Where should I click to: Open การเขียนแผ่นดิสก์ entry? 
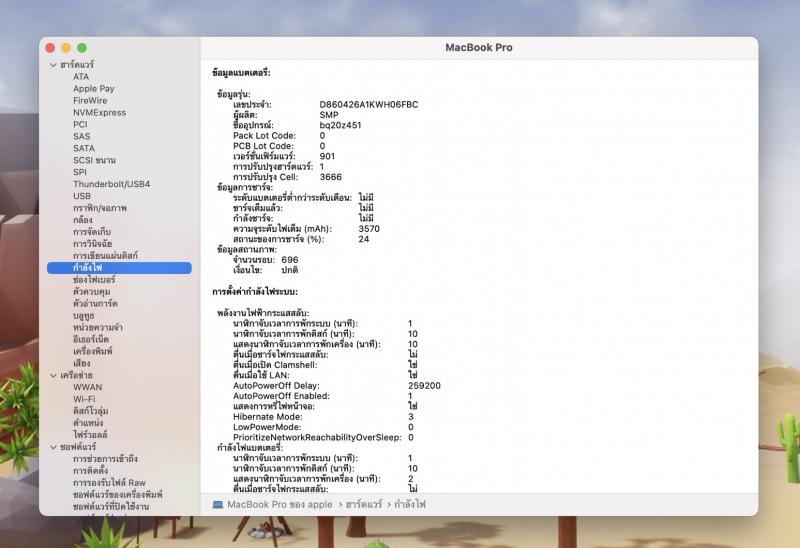tap(105, 256)
